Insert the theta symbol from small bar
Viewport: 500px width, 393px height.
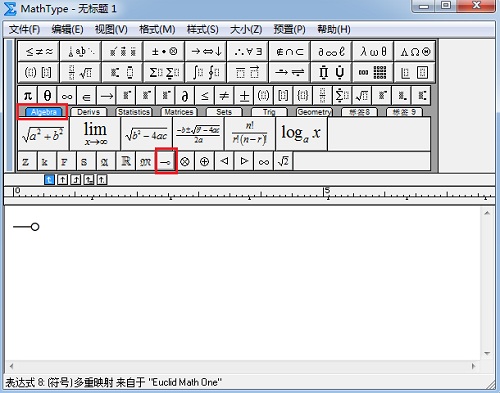(x=47, y=96)
